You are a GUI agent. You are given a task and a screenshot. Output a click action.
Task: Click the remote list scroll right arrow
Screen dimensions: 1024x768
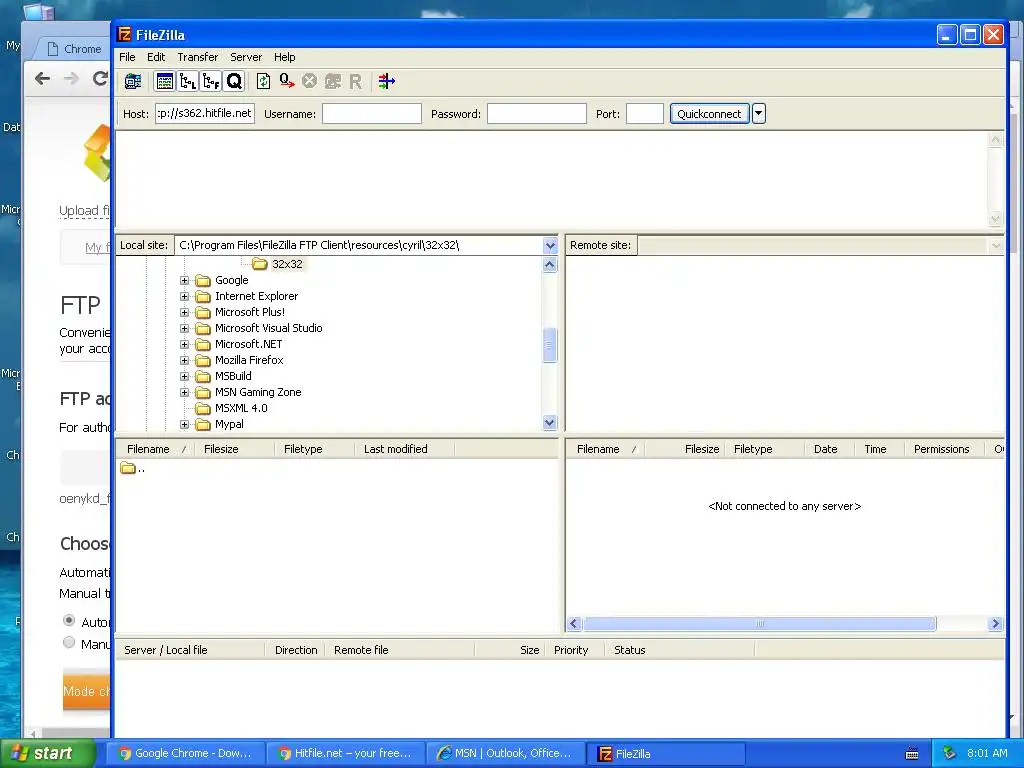tap(995, 624)
